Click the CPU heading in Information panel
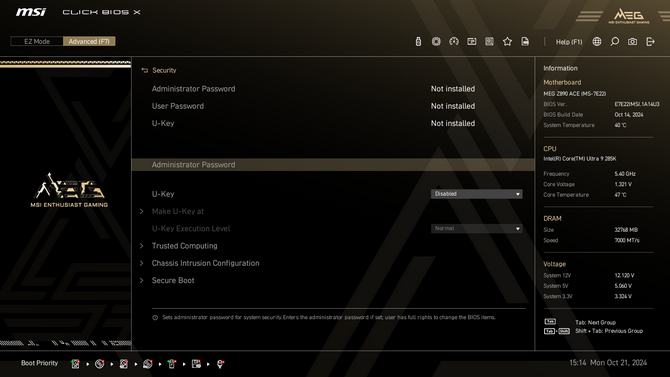Screen dimensions: 670x377 pyautogui.click(x=550, y=149)
